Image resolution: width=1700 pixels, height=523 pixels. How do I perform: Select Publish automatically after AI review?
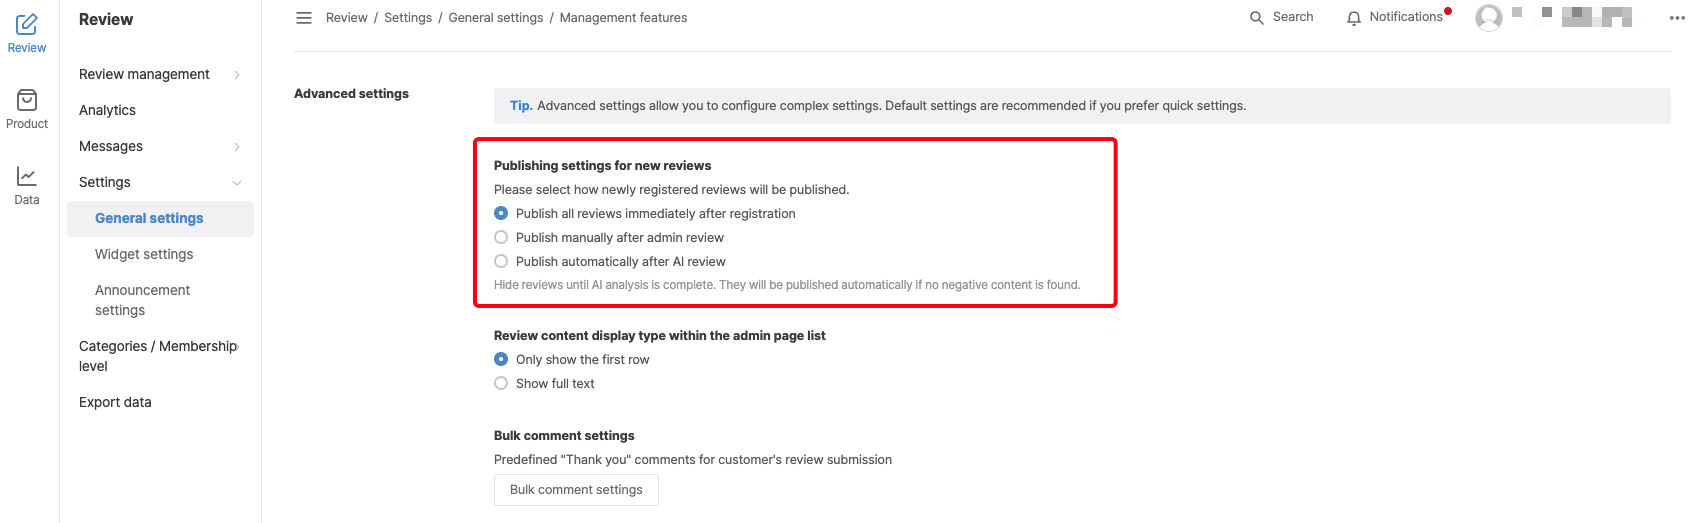click(501, 262)
